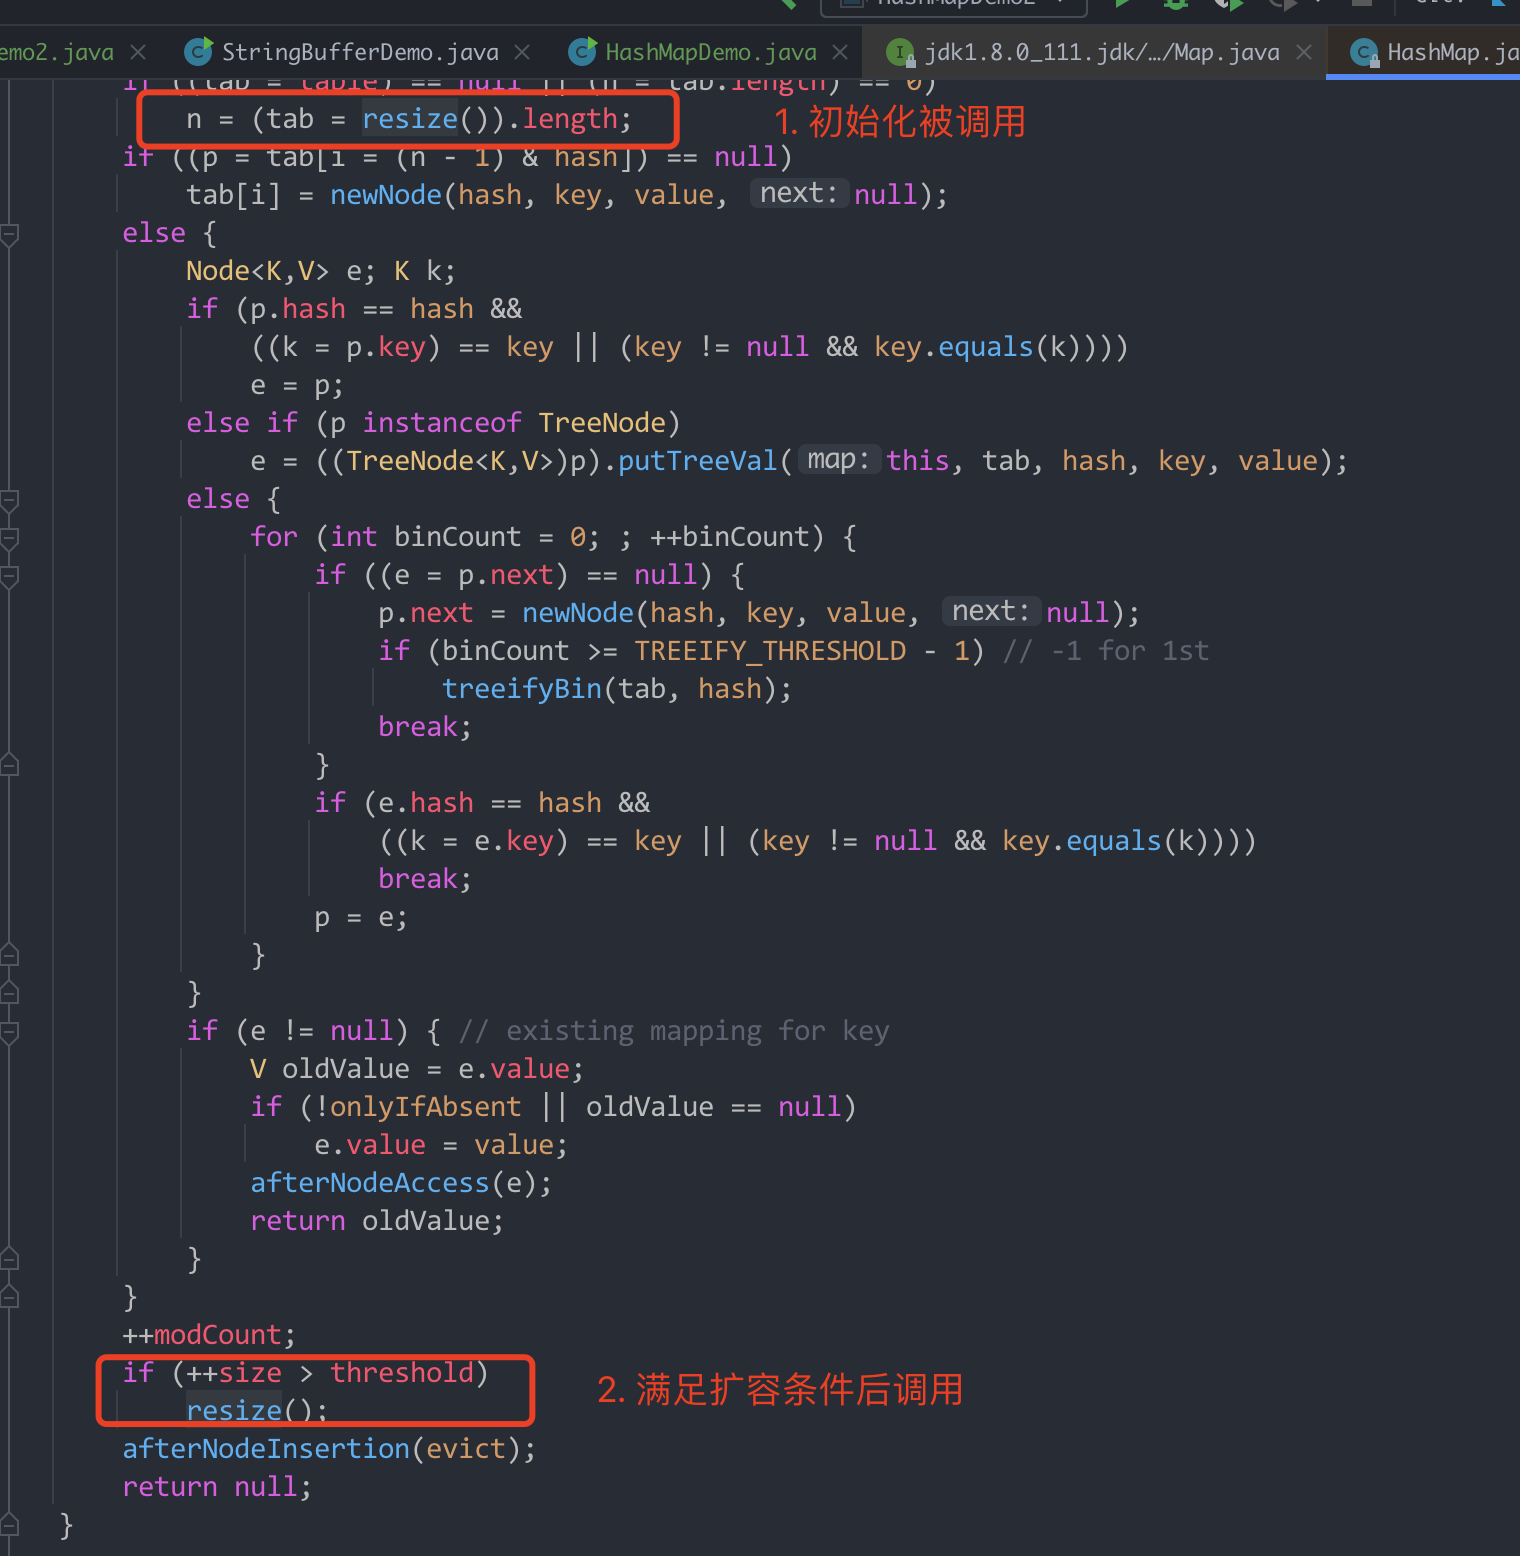Click the onlyIfAbsent variable

[426, 1107]
